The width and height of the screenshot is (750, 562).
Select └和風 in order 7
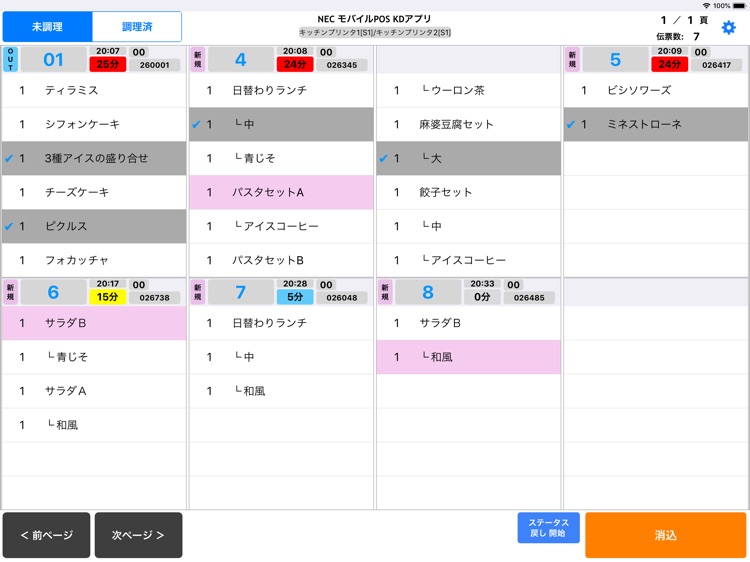pos(281,391)
